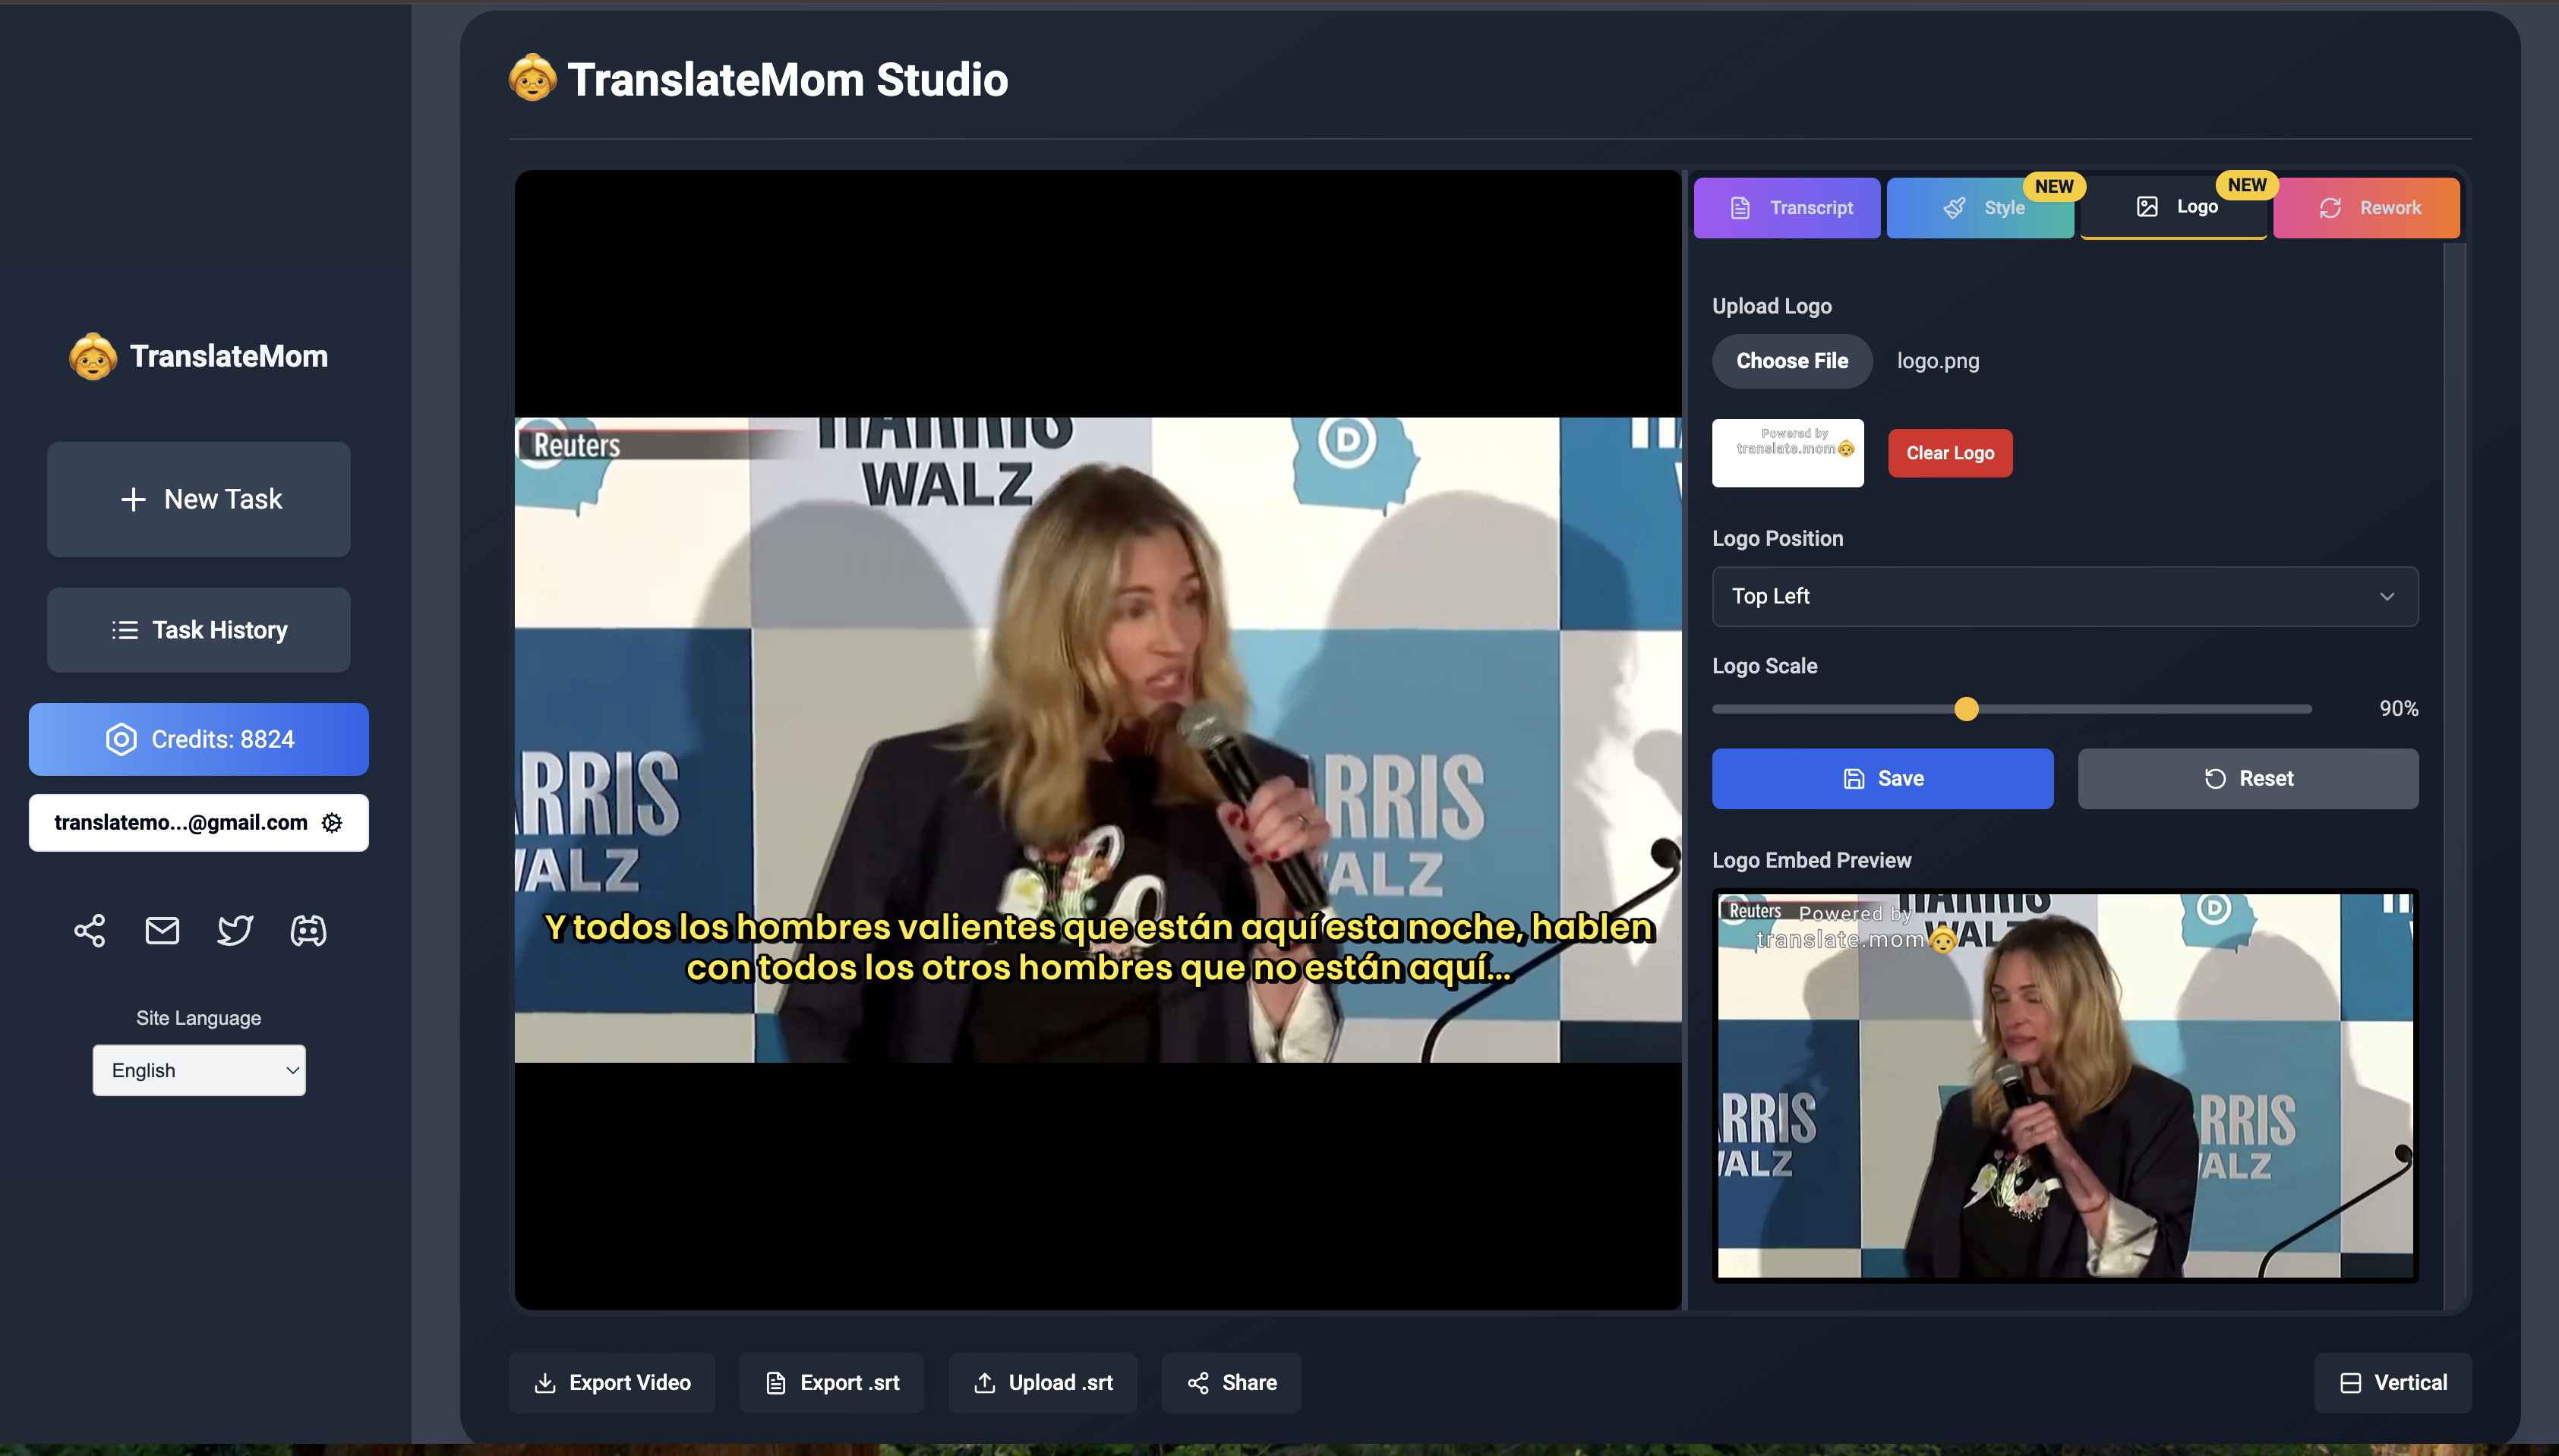Click the main video player
Image resolution: width=2559 pixels, height=1456 pixels.
pyautogui.click(x=1097, y=739)
